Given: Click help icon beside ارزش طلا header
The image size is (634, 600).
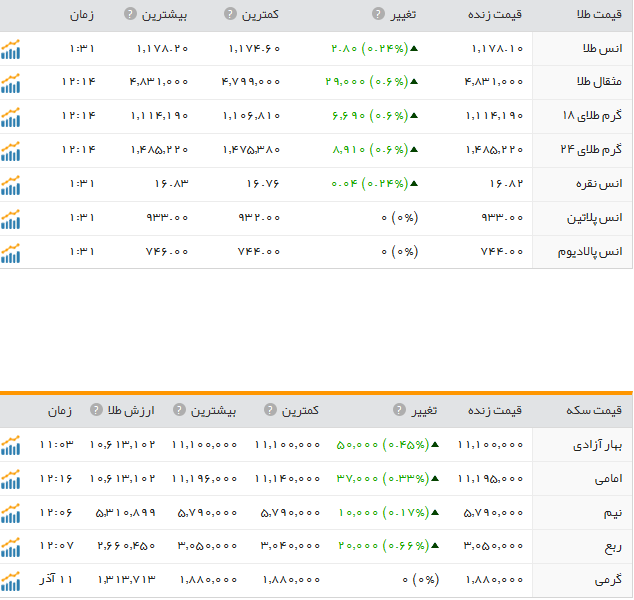Looking at the screenshot, I should coord(96,410).
